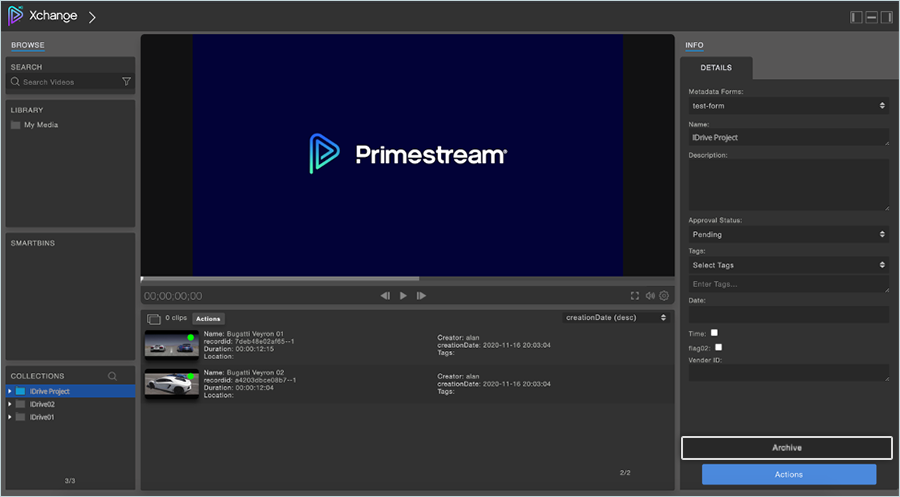Step forward one frame
Screen dimensions: 900x497
(421, 296)
